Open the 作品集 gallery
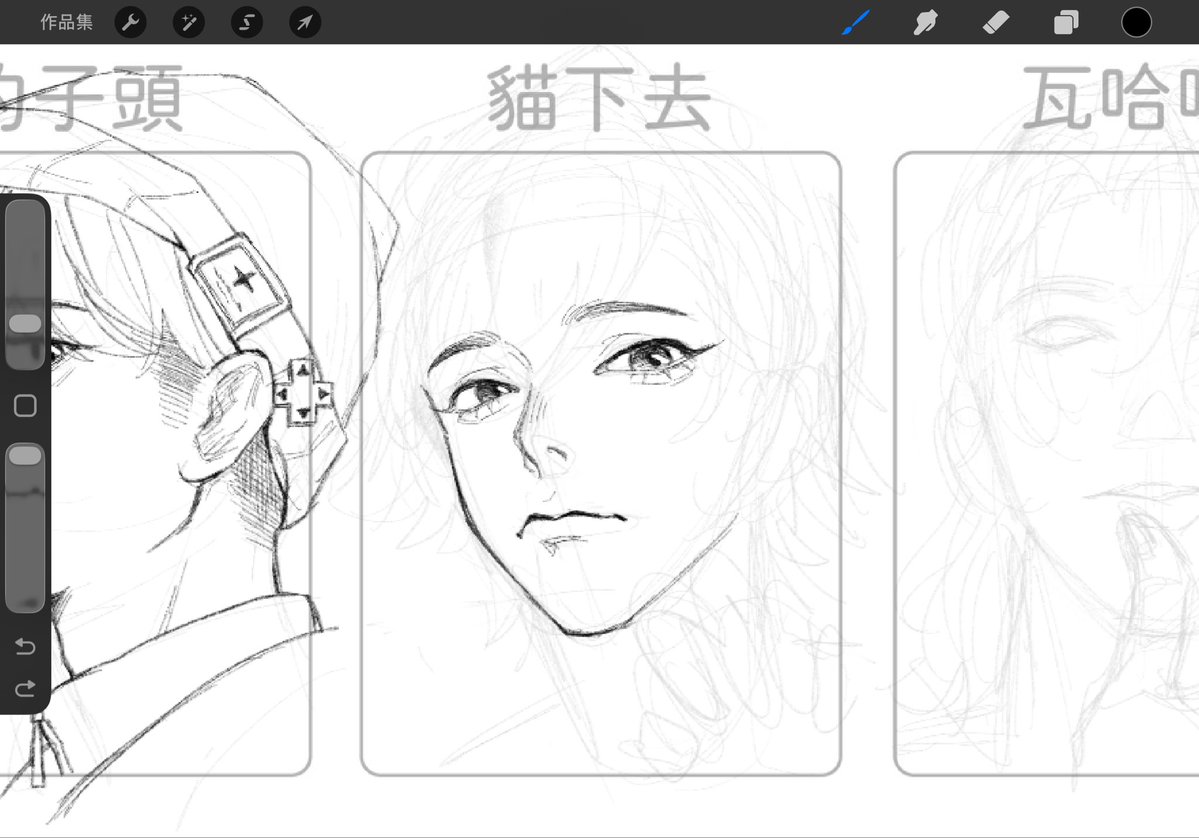 point(67,22)
